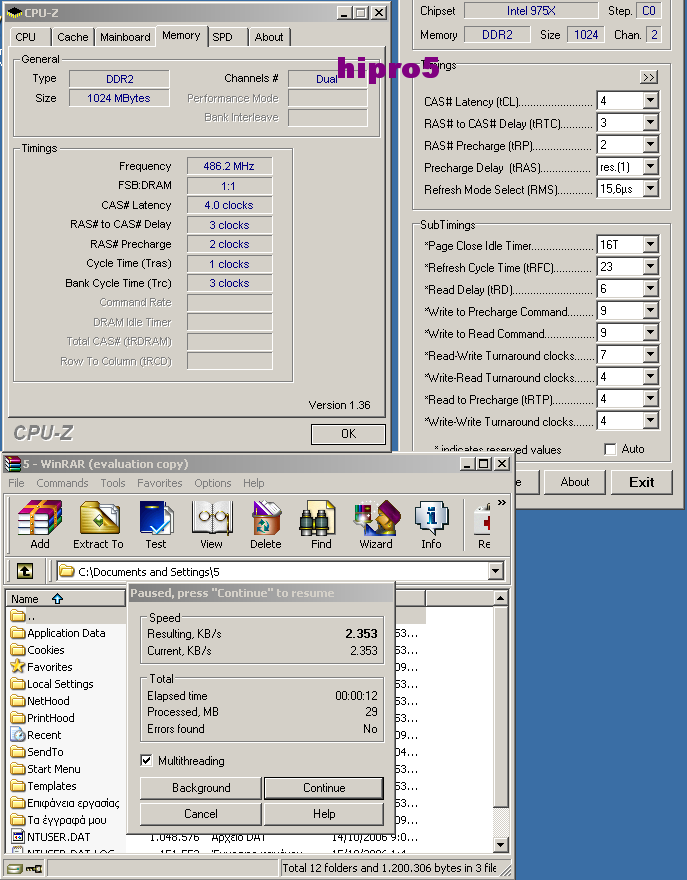Open the Refresh Mode Select (RMS) dropdown
Screen dimensions: 687x880
651,189
